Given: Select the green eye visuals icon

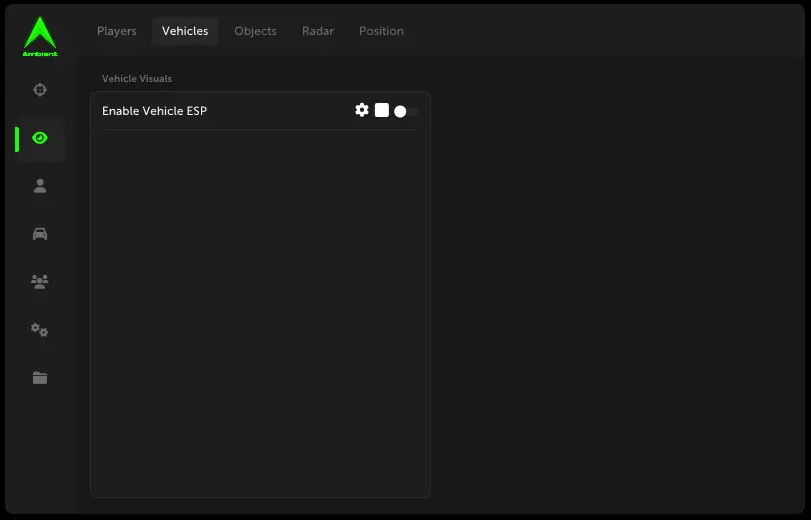Looking at the screenshot, I should coord(40,138).
